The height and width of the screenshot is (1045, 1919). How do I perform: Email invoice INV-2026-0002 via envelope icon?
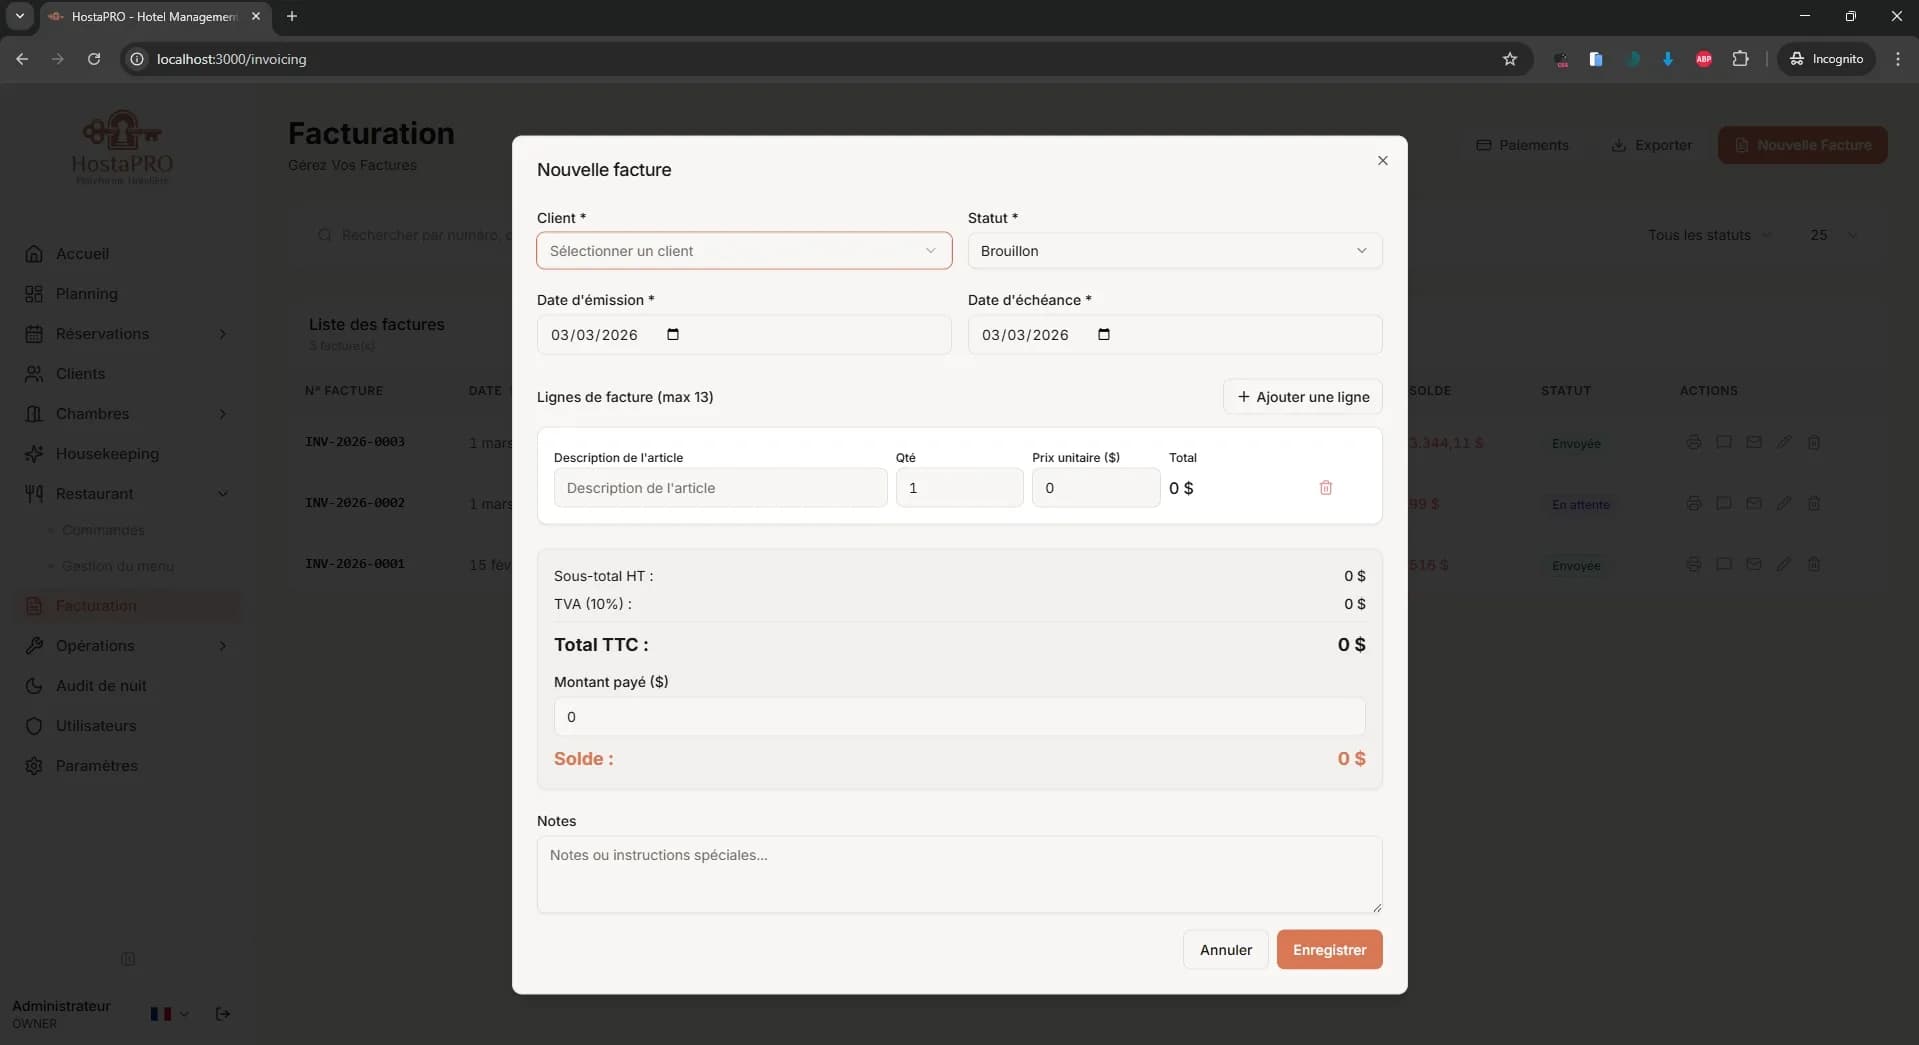click(x=1755, y=503)
